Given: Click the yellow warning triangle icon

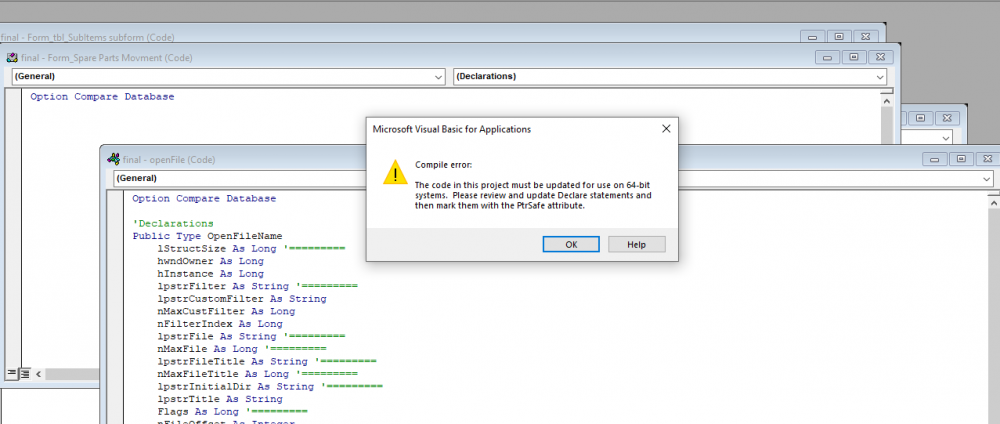Looking at the screenshot, I should [x=396, y=173].
